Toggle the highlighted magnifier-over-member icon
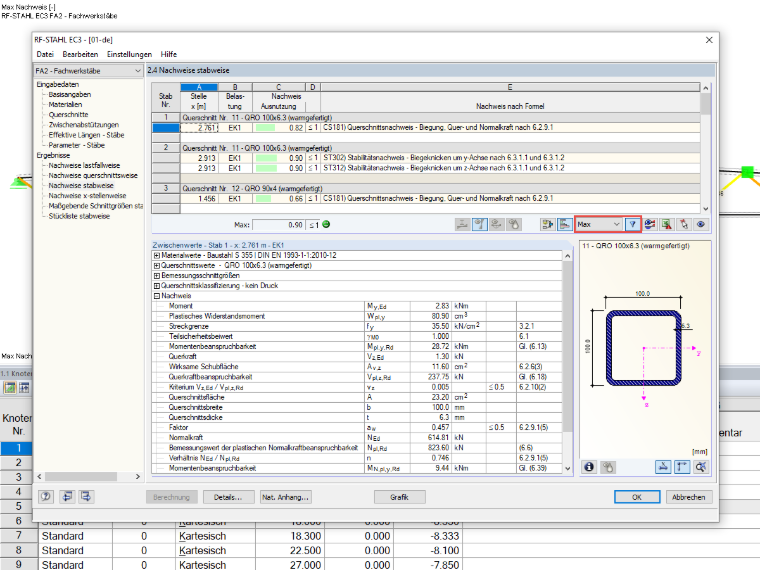 click(x=479, y=224)
